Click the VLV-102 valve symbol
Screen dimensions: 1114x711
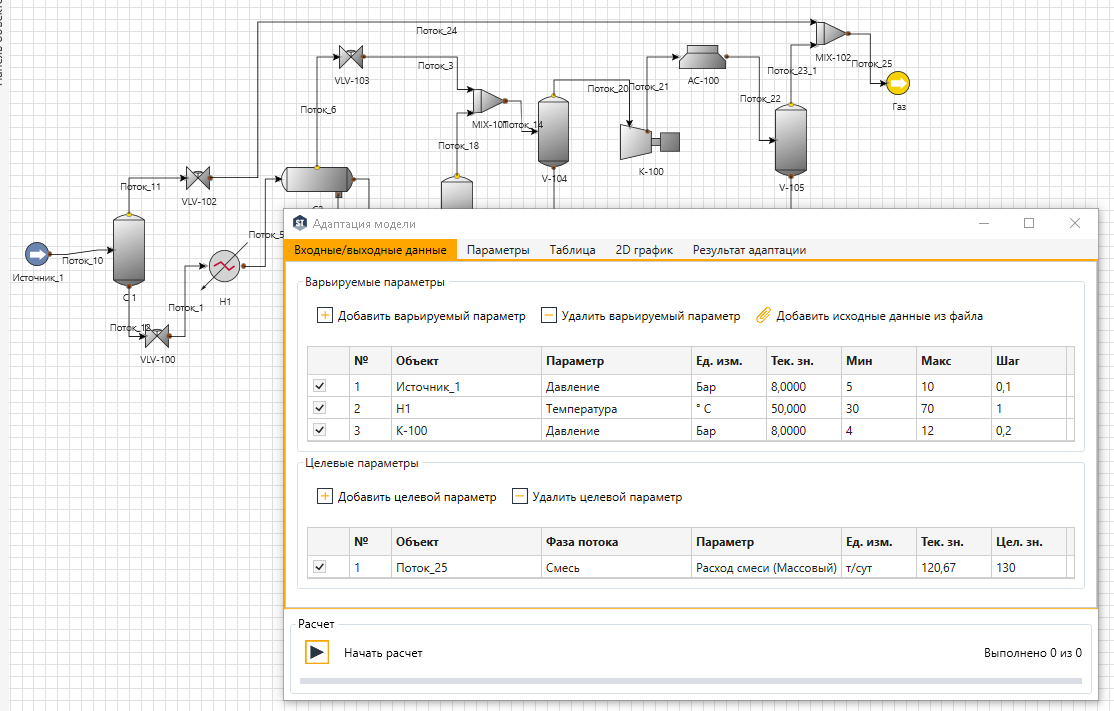[198, 178]
